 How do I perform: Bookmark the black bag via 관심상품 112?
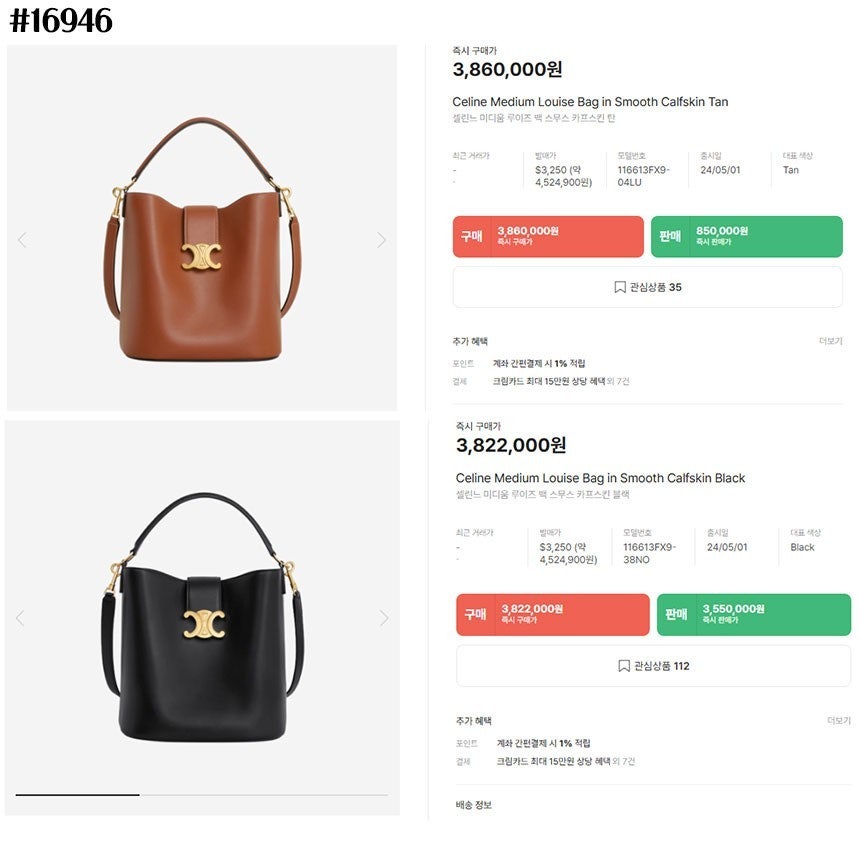pyautogui.click(x=653, y=666)
